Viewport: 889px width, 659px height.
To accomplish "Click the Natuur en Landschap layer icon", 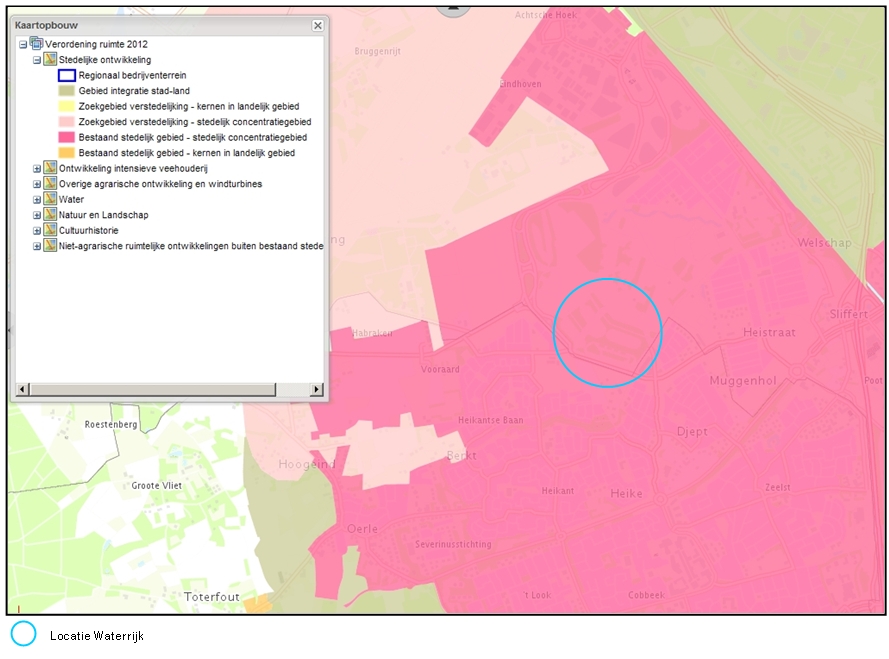I will [x=51, y=215].
